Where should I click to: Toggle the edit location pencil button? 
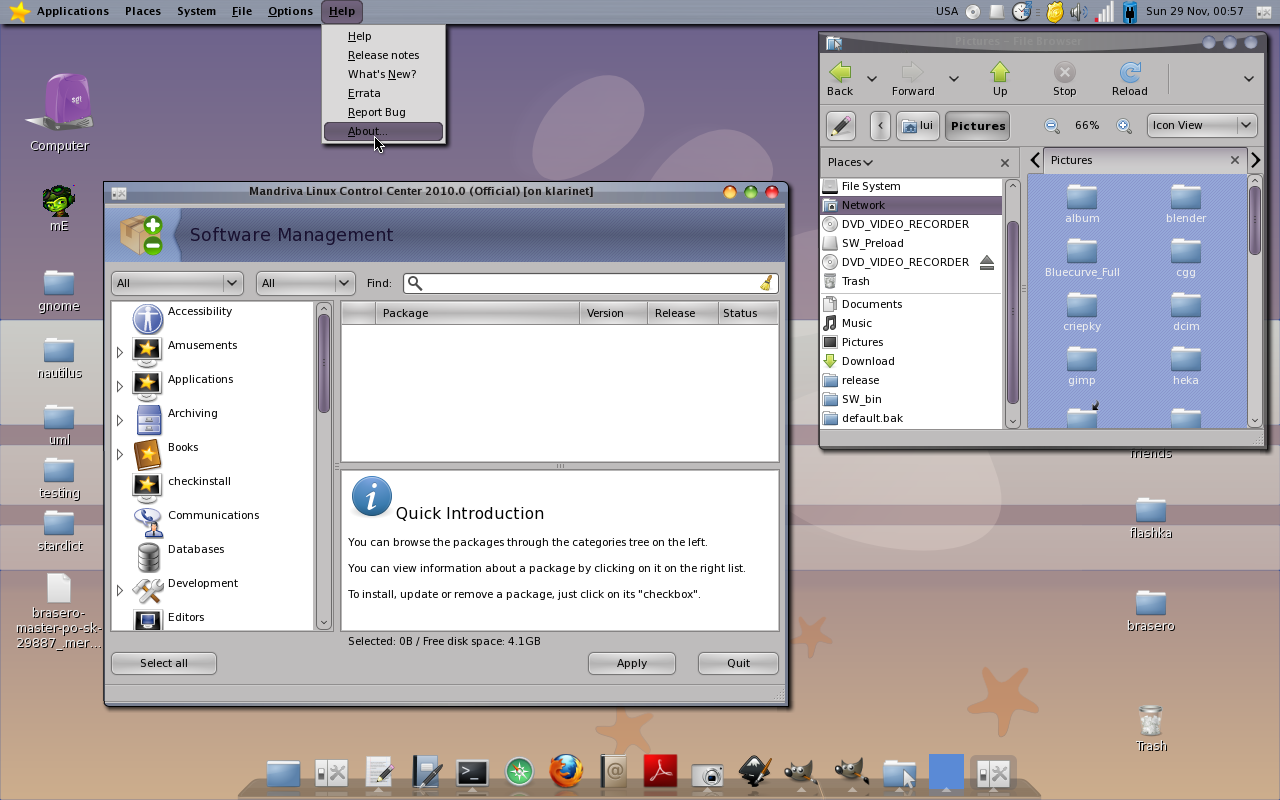click(x=841, y=126)
